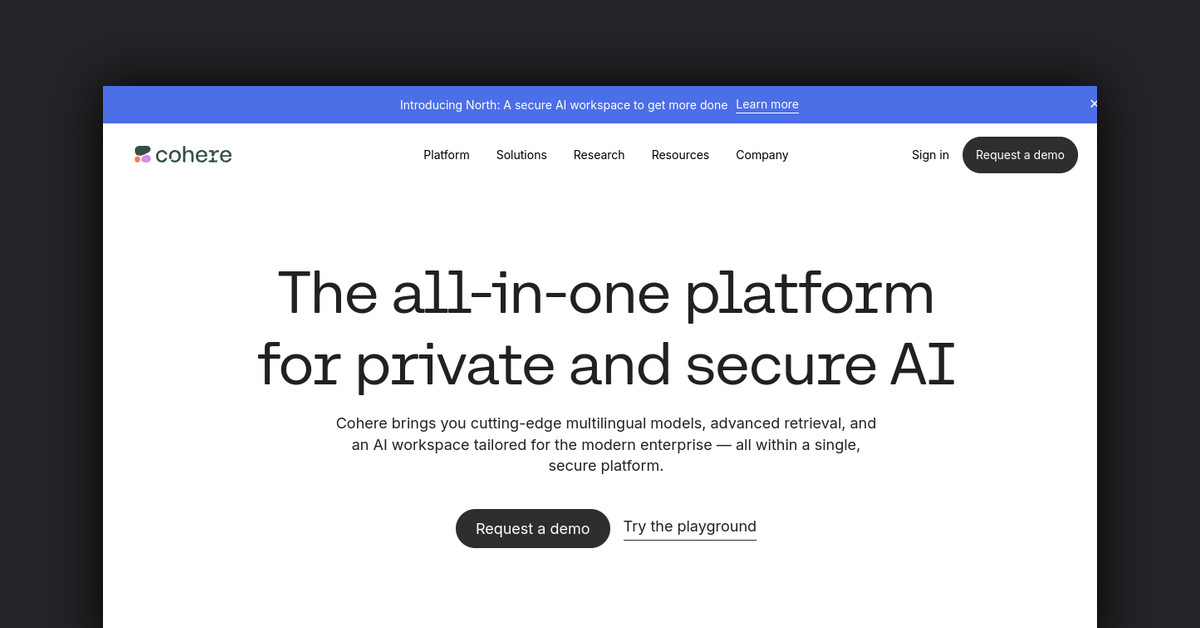This screenshot has width=1200, height=628.
Task: Open the Learn more banner link
Action: point(767,104)
